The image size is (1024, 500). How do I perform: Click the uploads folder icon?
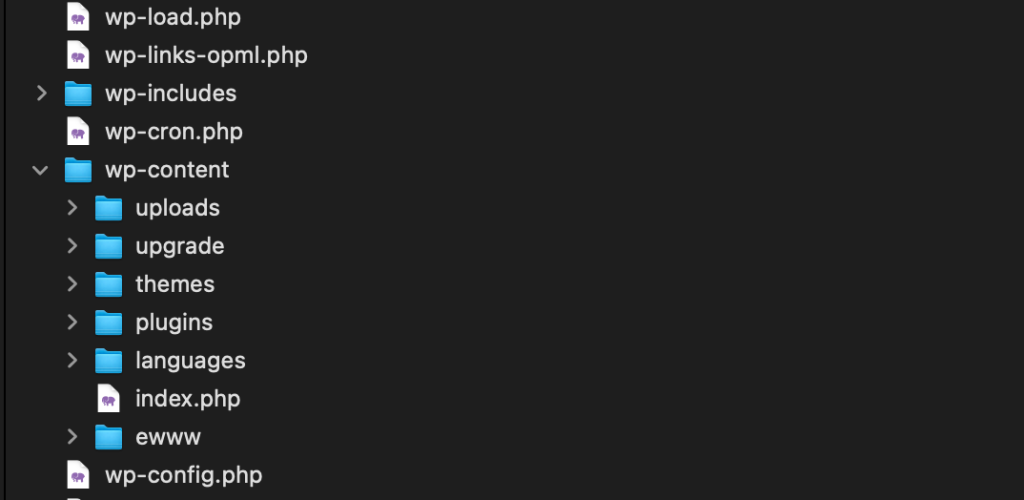[108, 208]
